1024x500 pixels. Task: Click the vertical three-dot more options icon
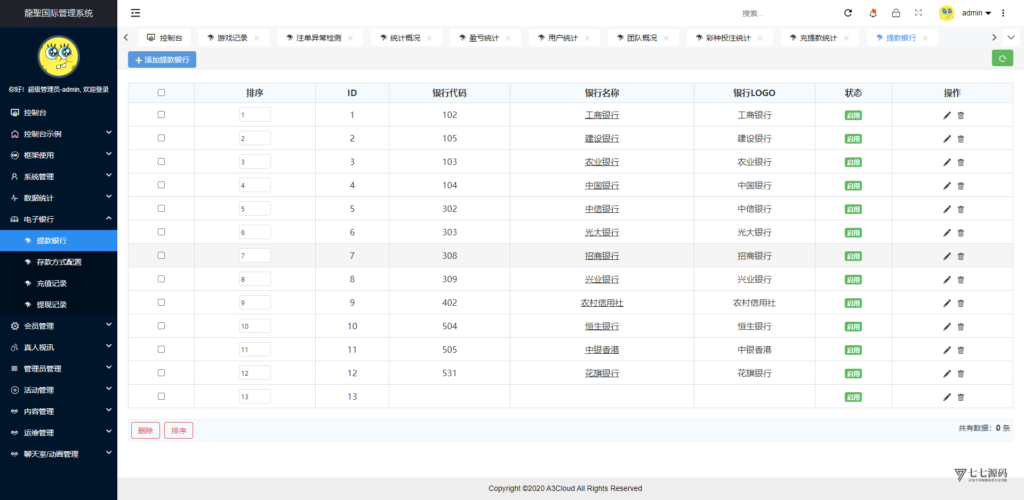1003,13
